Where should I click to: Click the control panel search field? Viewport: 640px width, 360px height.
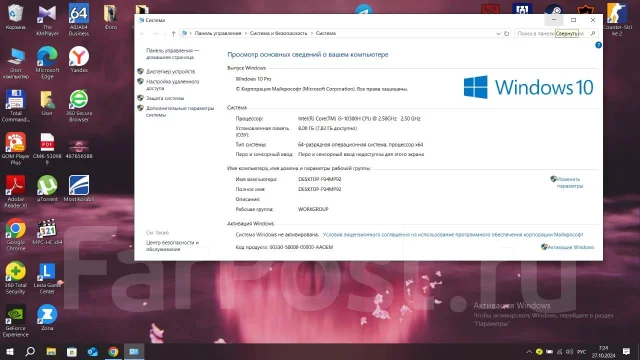tap(556, 33)
